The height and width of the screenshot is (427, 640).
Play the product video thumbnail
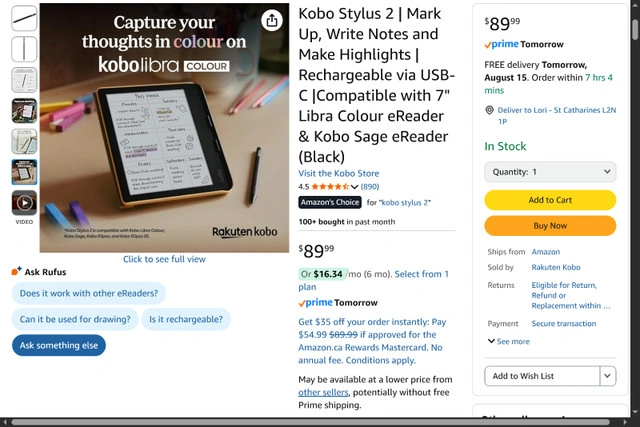(24, 203)
